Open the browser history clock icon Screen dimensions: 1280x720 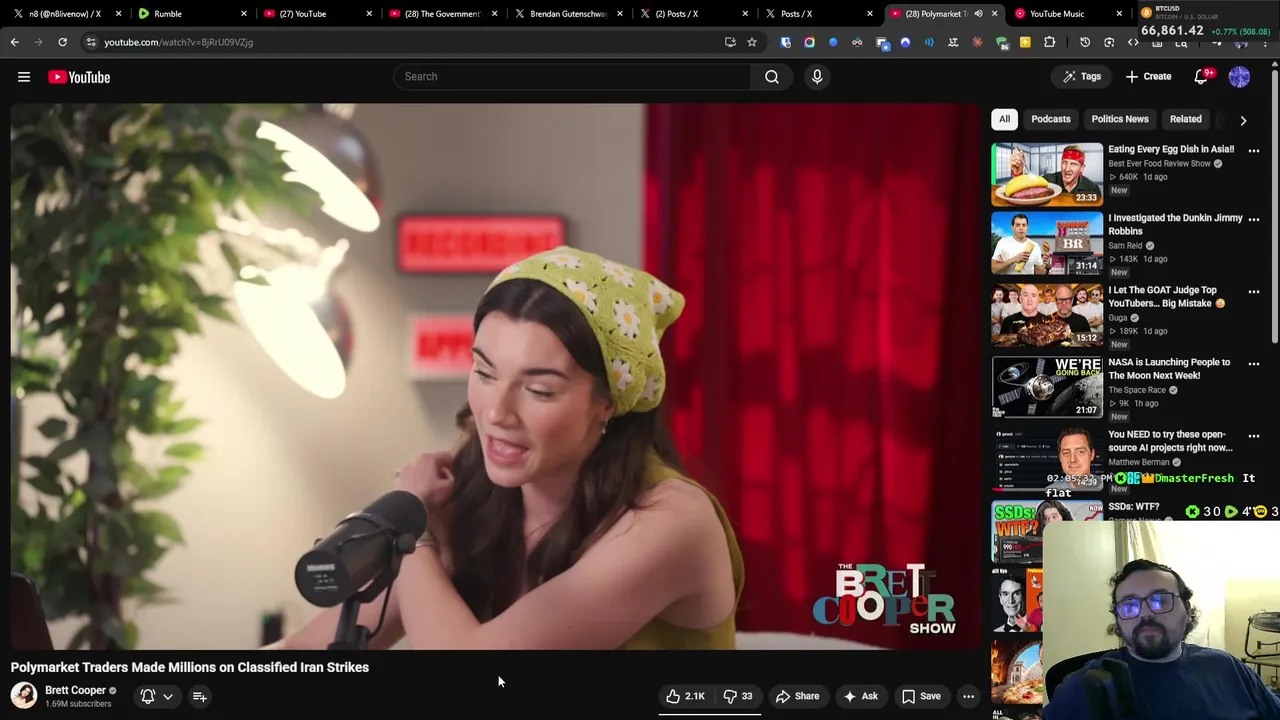pos(1085,42)
